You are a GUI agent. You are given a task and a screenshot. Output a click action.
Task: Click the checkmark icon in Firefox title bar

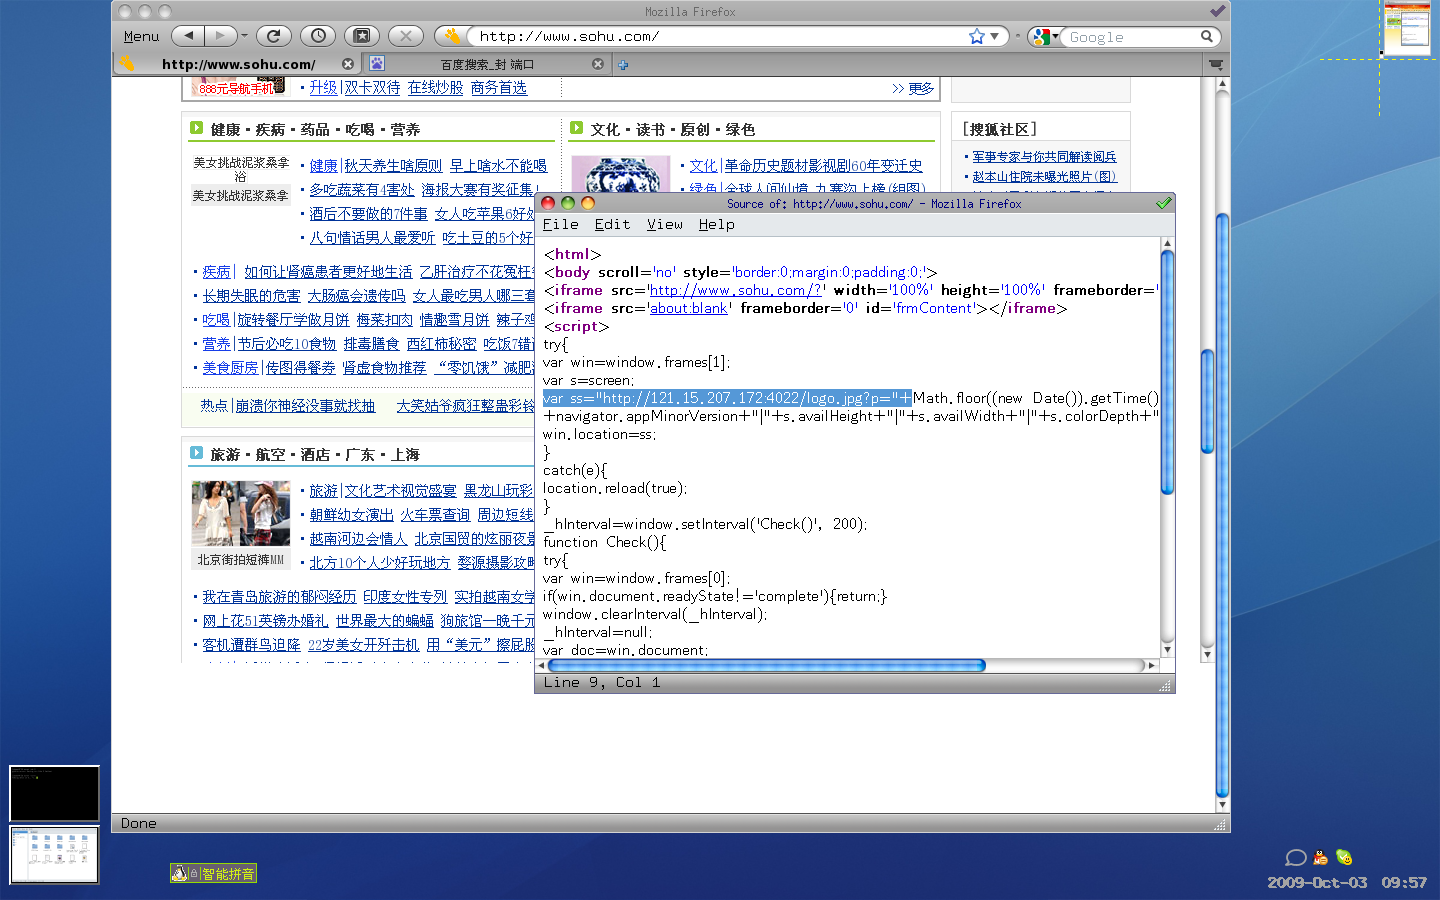1217,11
